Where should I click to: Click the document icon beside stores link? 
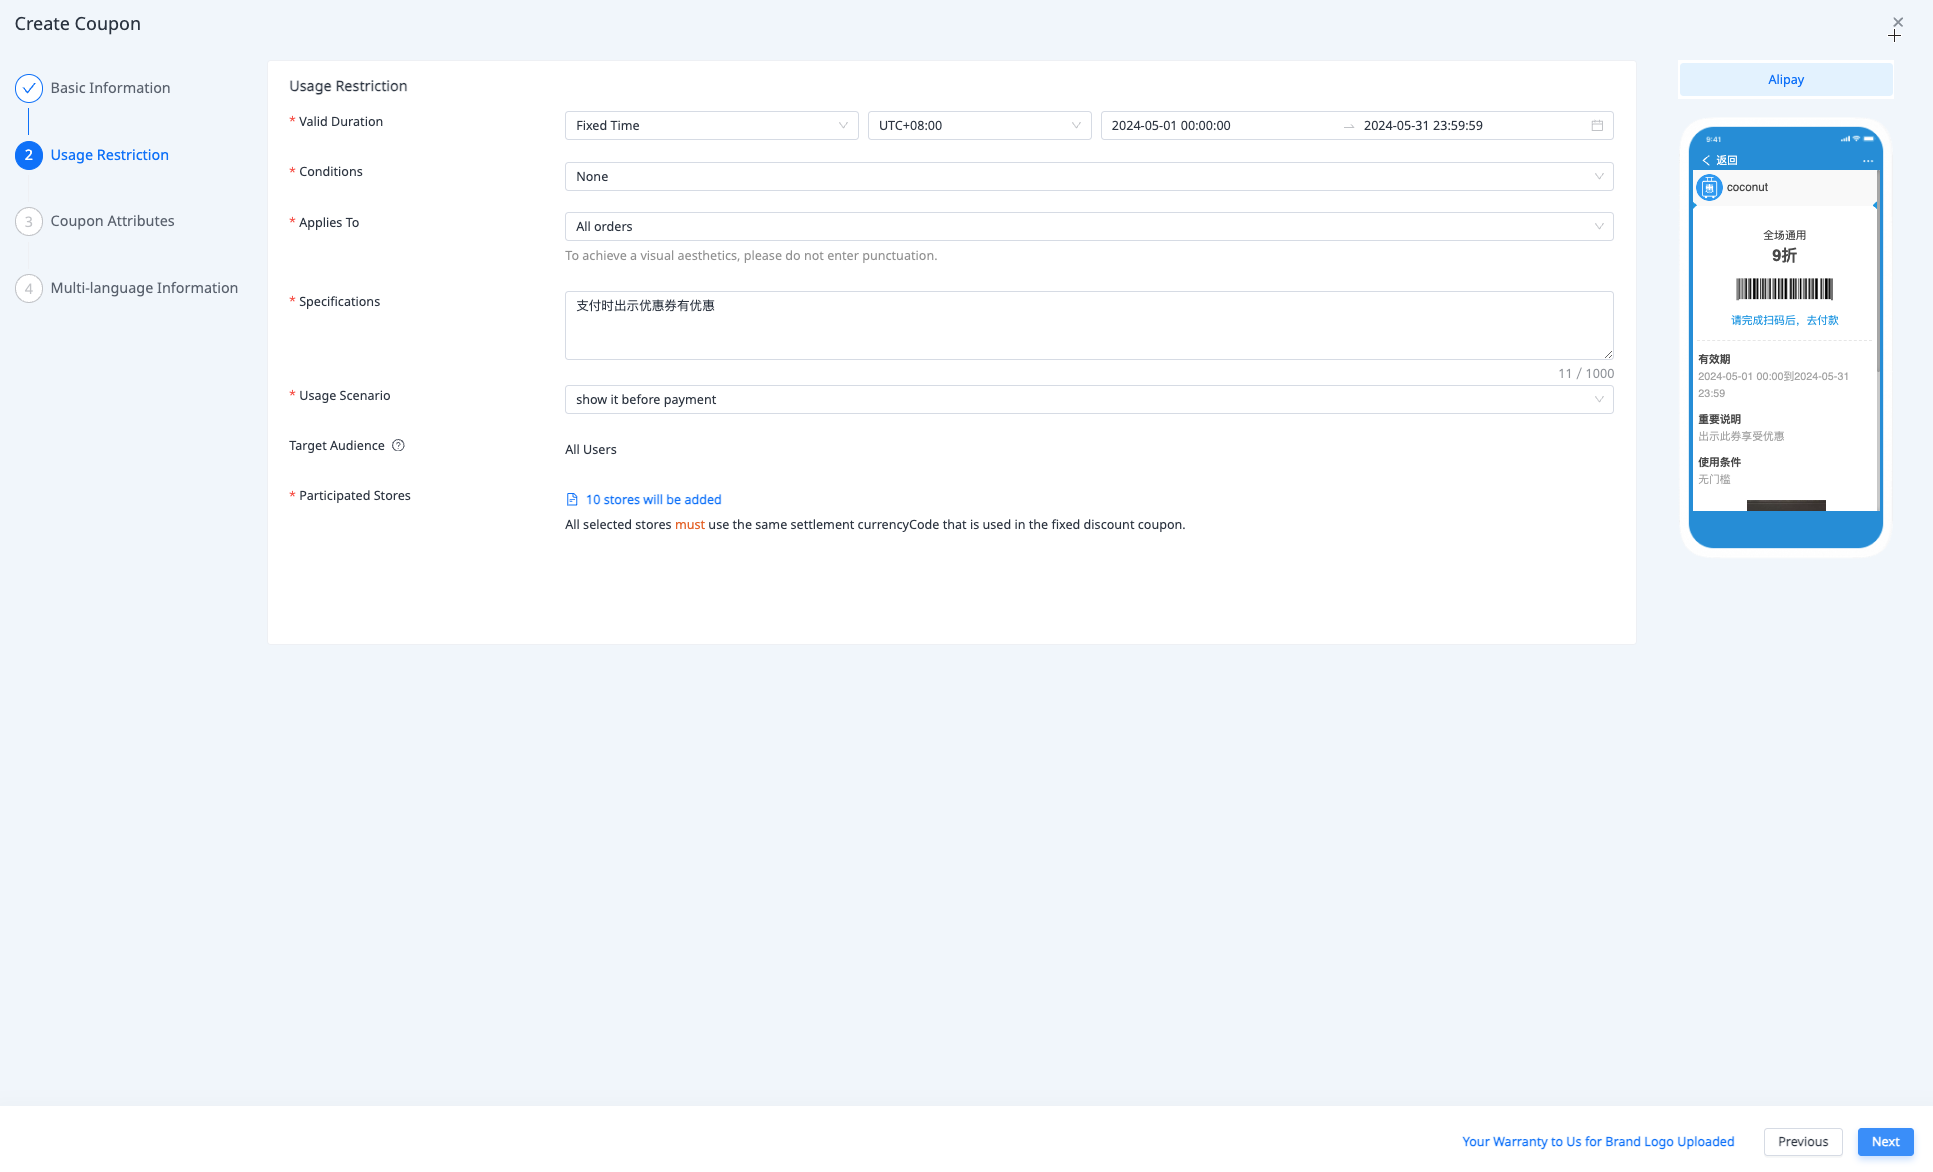point(572,500)
